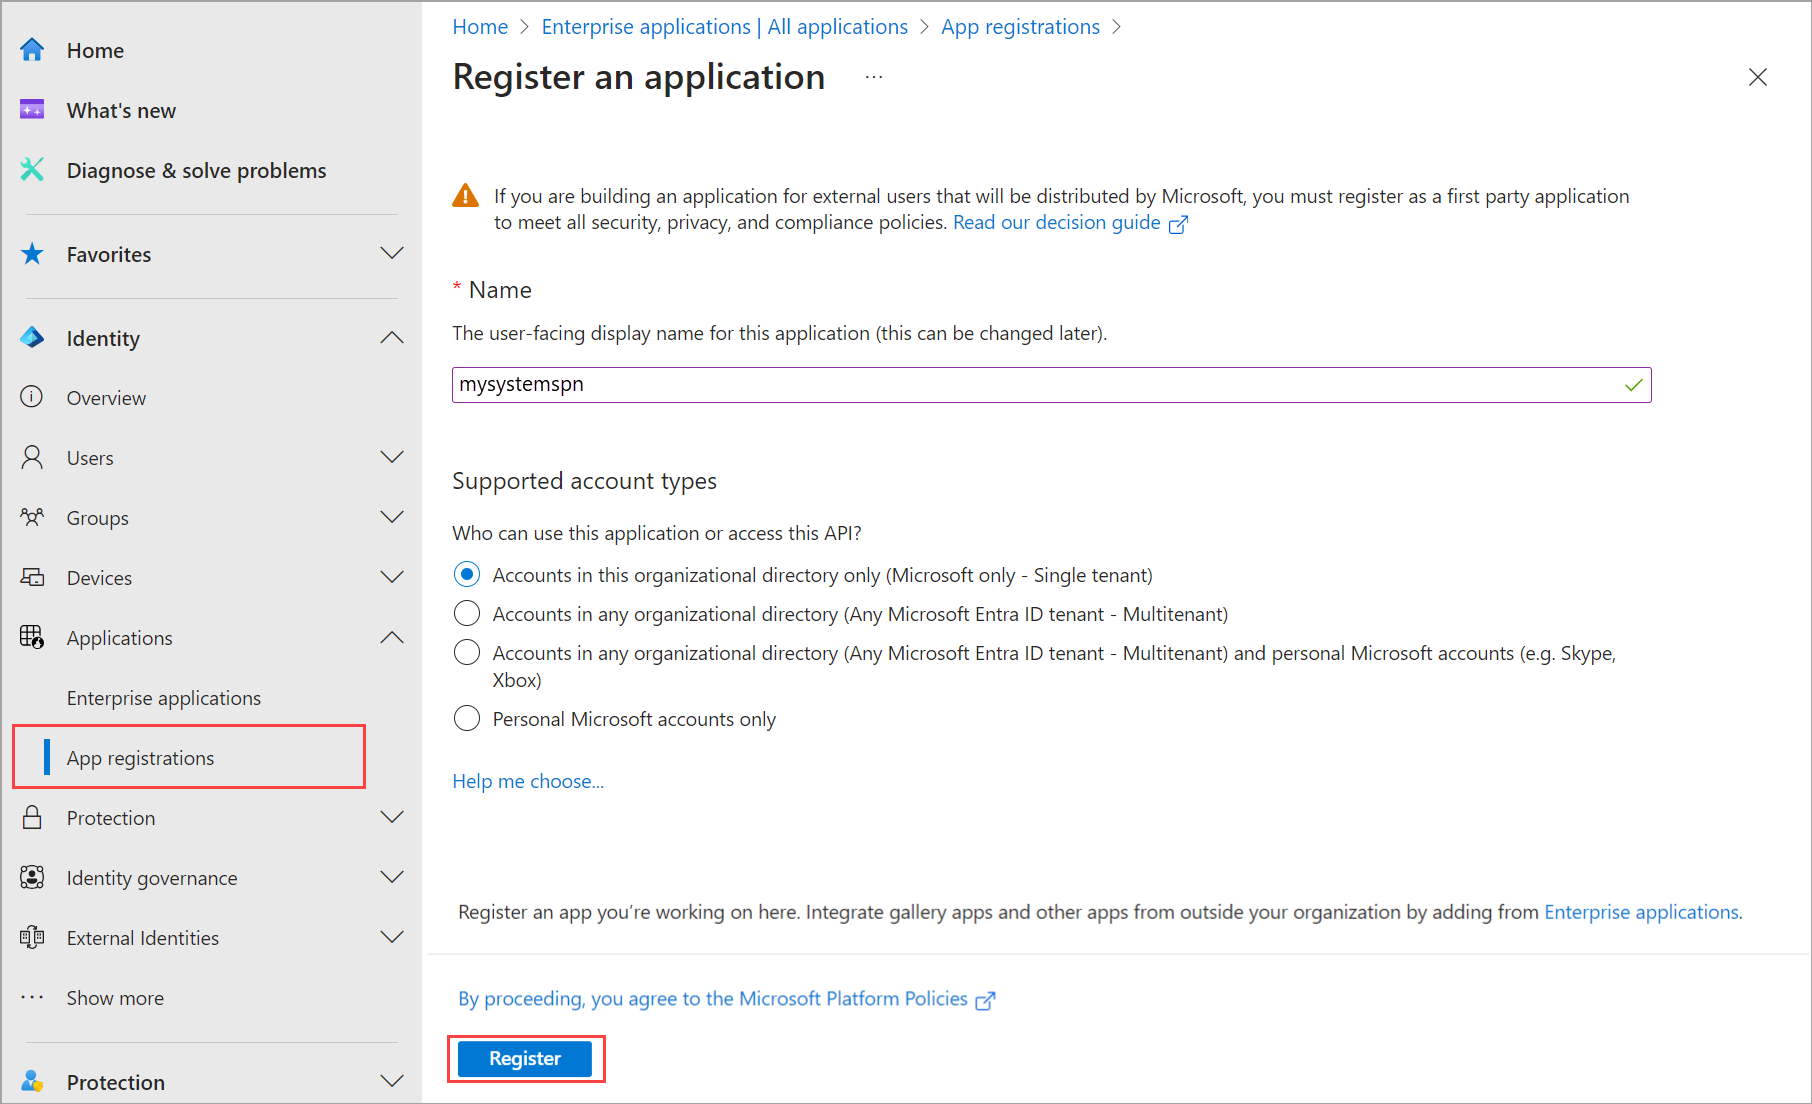Click the Diagnose & solve problems wrench icon
This screenshot has width=1812, height=1104.
pyautogui.click(x=32, y=170)
